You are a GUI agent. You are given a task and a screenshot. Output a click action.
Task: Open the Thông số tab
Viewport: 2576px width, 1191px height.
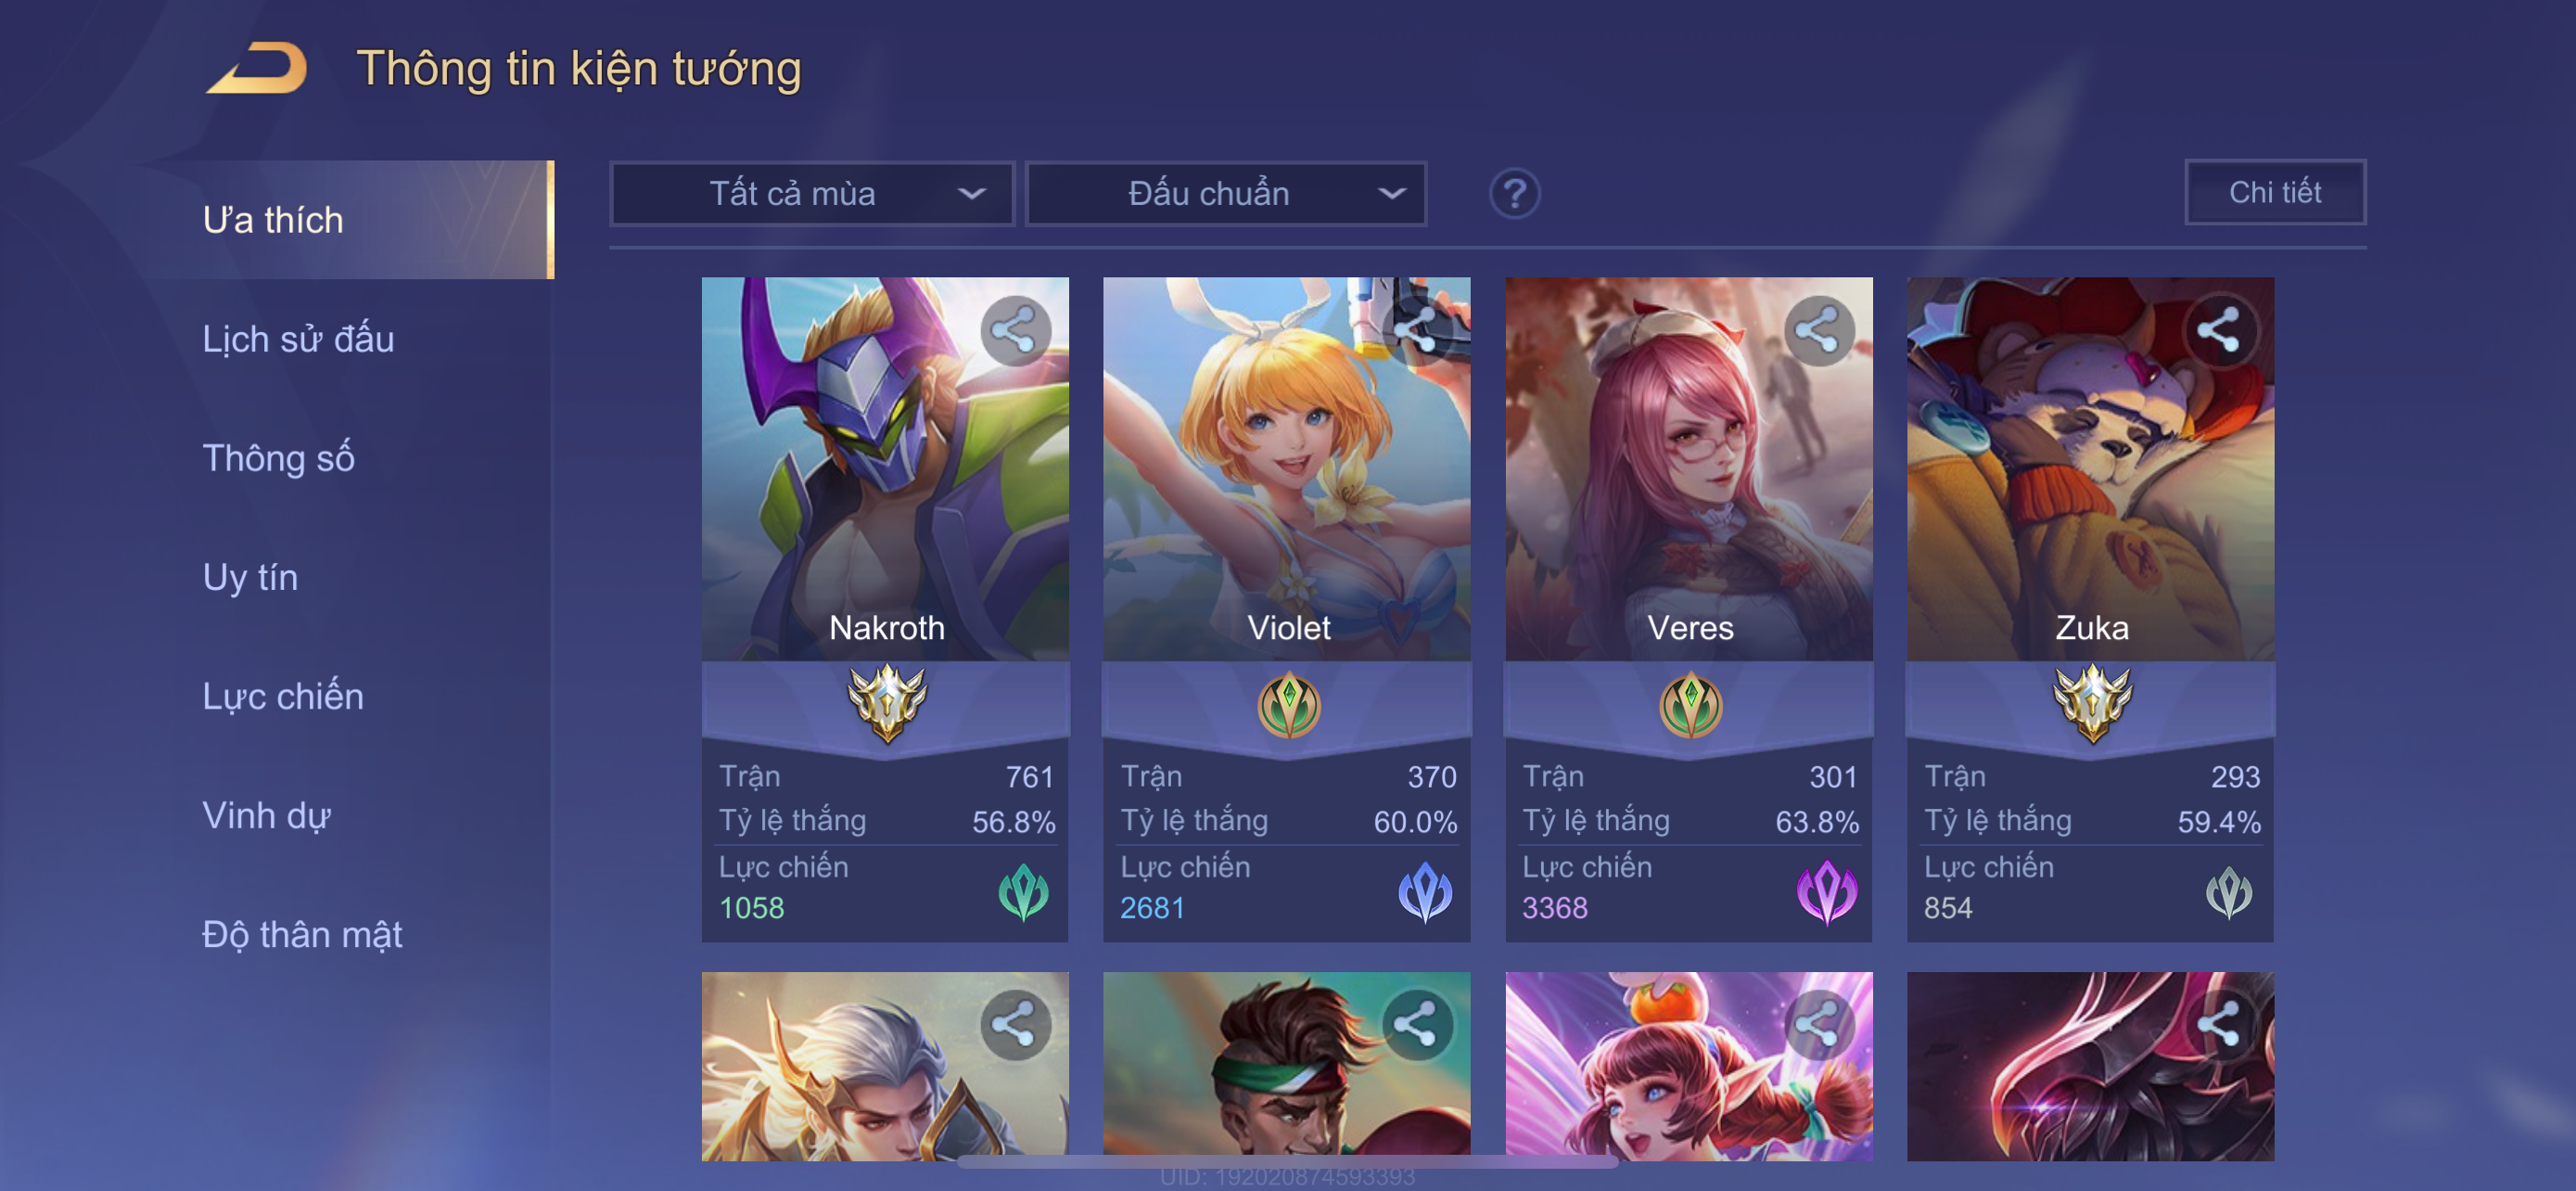pos(278,458)
